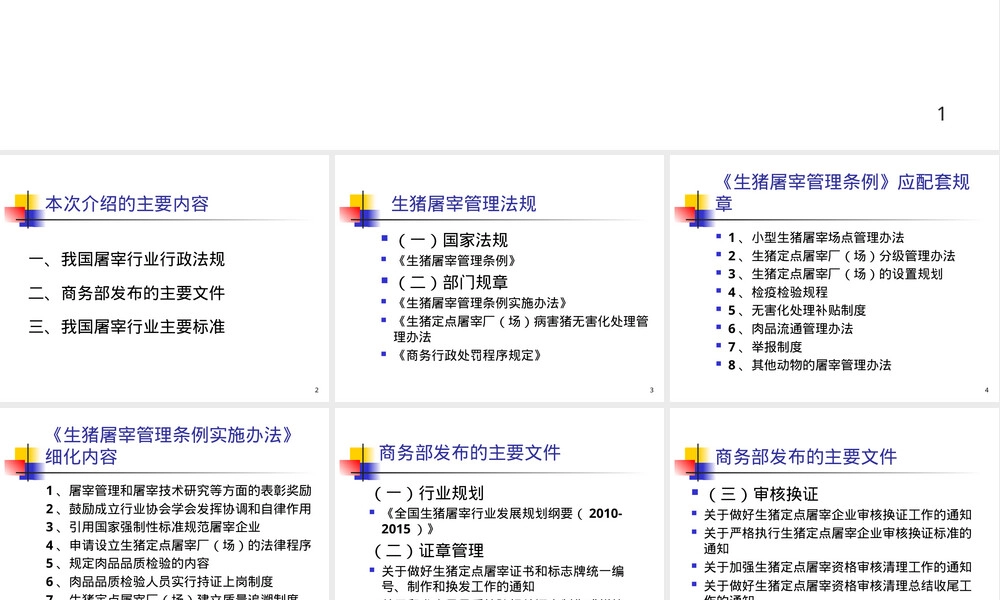Click item 7、举报制度
The image size is (1000, 600).
(x=765, y=348)
